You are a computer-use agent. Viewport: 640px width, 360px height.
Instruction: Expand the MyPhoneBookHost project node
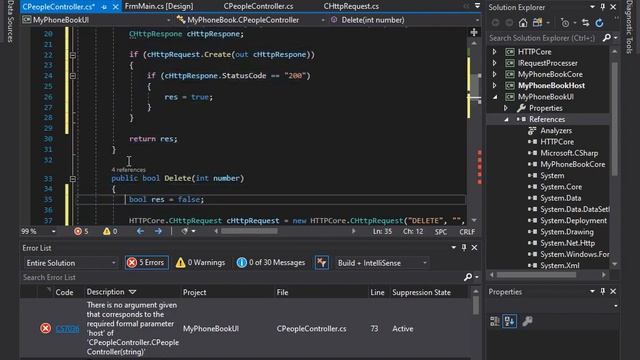[x=494, y=85]
